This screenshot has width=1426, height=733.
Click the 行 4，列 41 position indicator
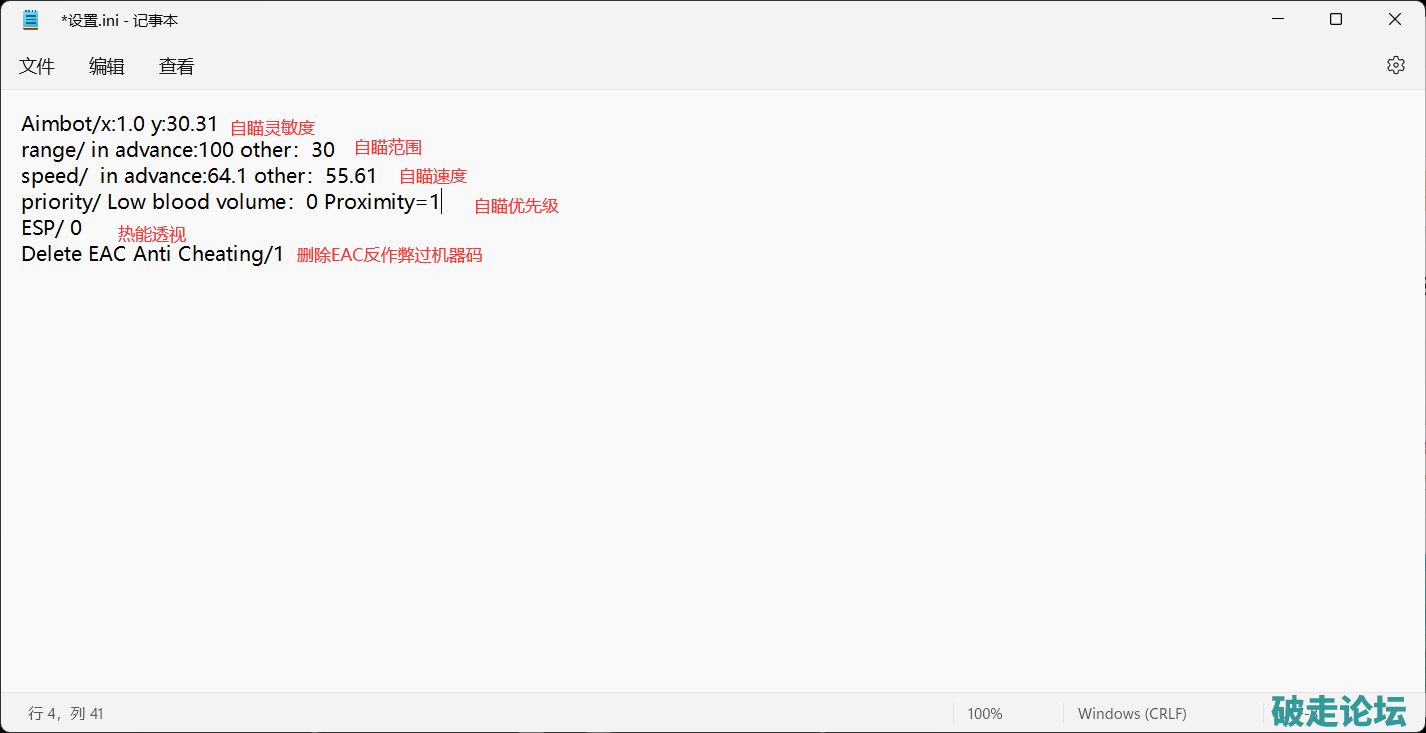pyautogui.click(x=66, y=713)
